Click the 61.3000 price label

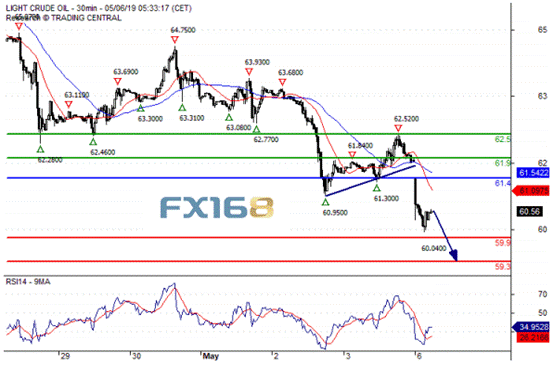386,199
